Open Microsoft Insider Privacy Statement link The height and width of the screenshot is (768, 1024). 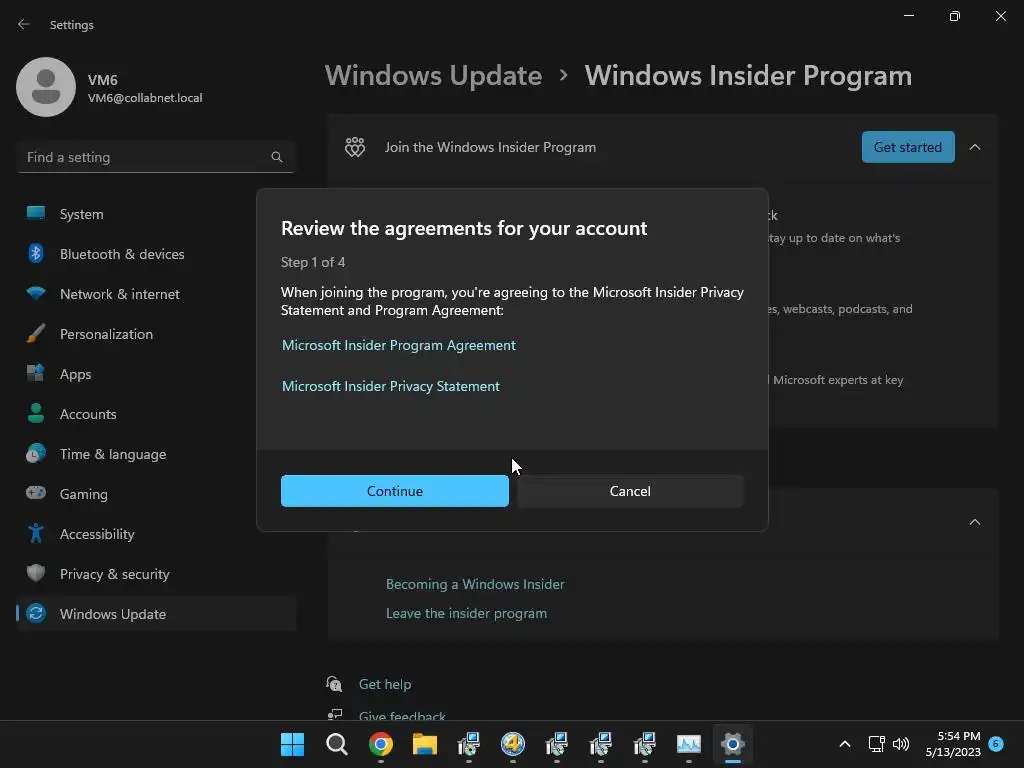(391, 387)
